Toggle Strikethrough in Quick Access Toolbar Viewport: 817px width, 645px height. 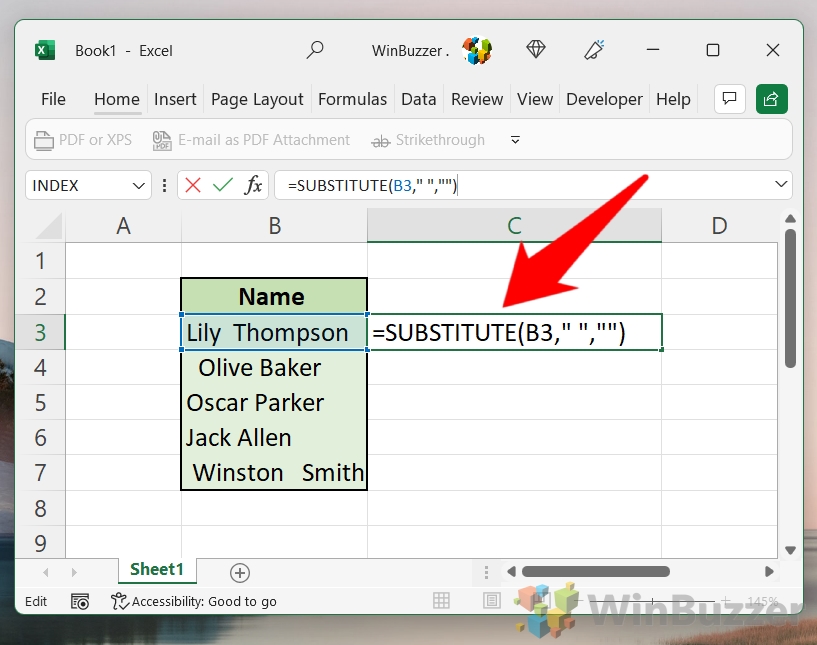coord(428,140)
